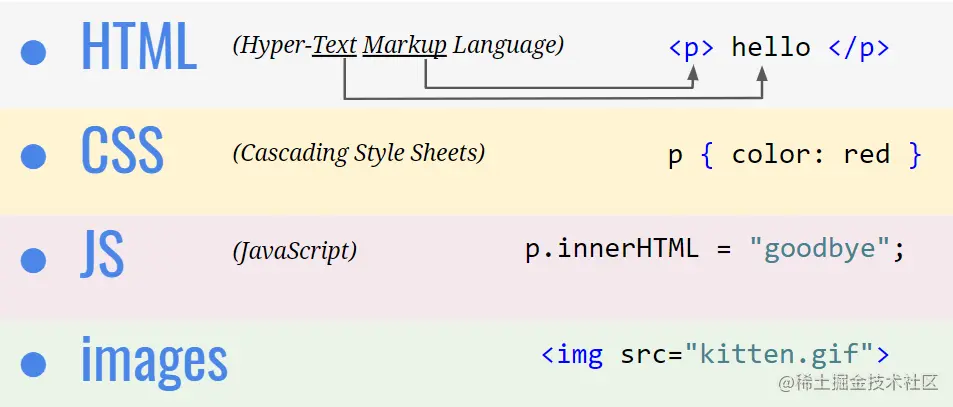Click the Cascading Style Sheets description
Image resolution: width=953 pixels, height=407 pixels.
359,153
